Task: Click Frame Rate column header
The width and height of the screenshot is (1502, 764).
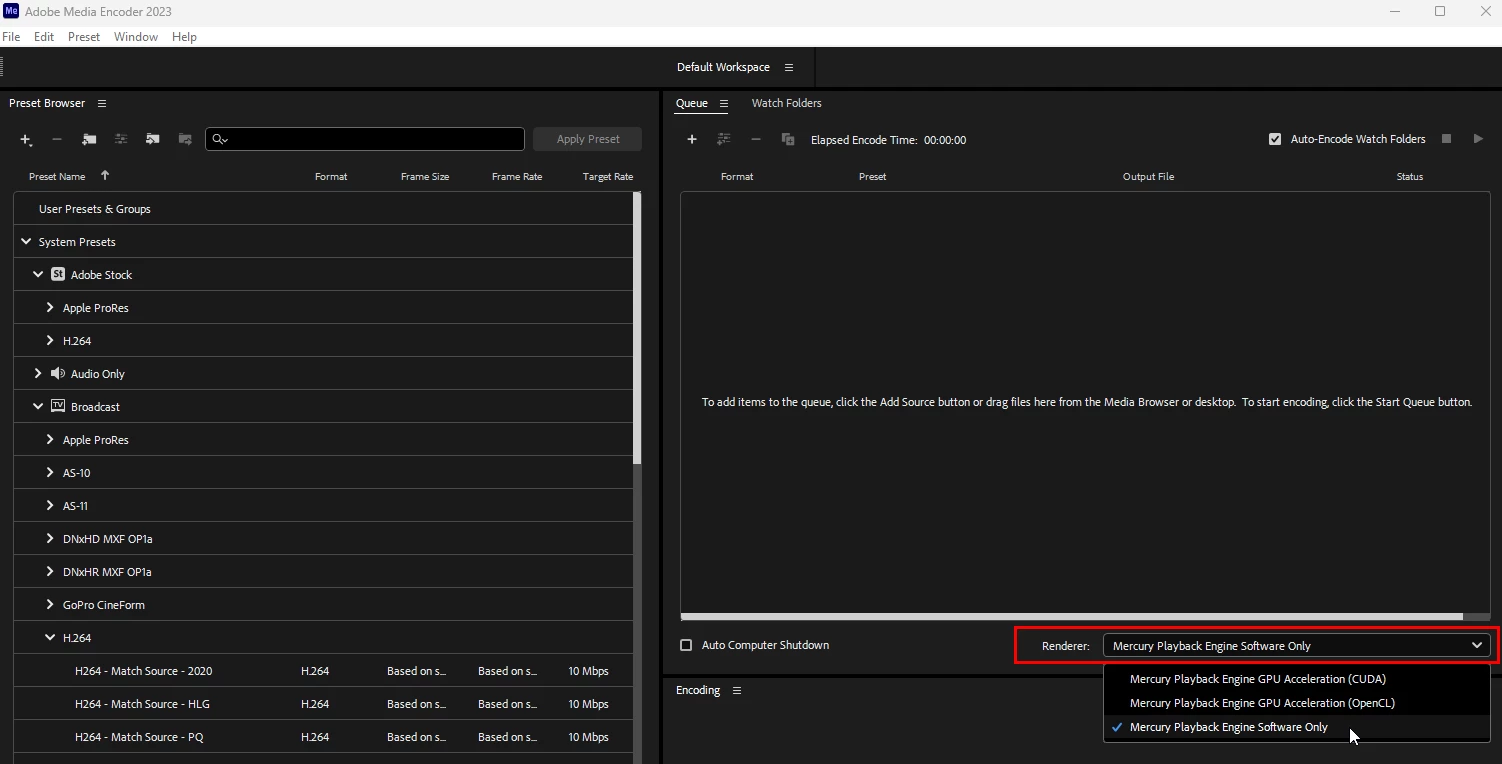Action: click(517, 176)
